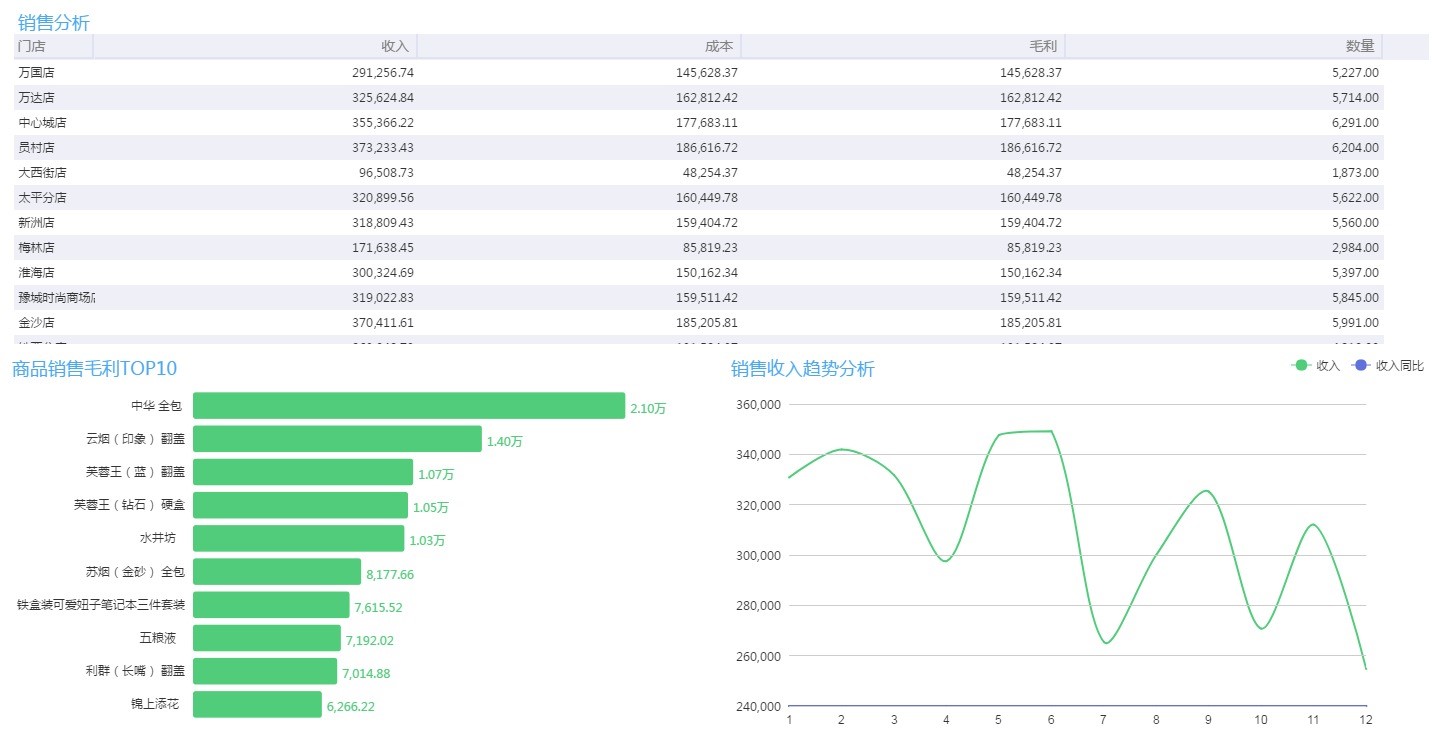Screen dimensions: 1432x737
Task: Click the blue 收入同比 legend marker
Action: point(1360,366)
